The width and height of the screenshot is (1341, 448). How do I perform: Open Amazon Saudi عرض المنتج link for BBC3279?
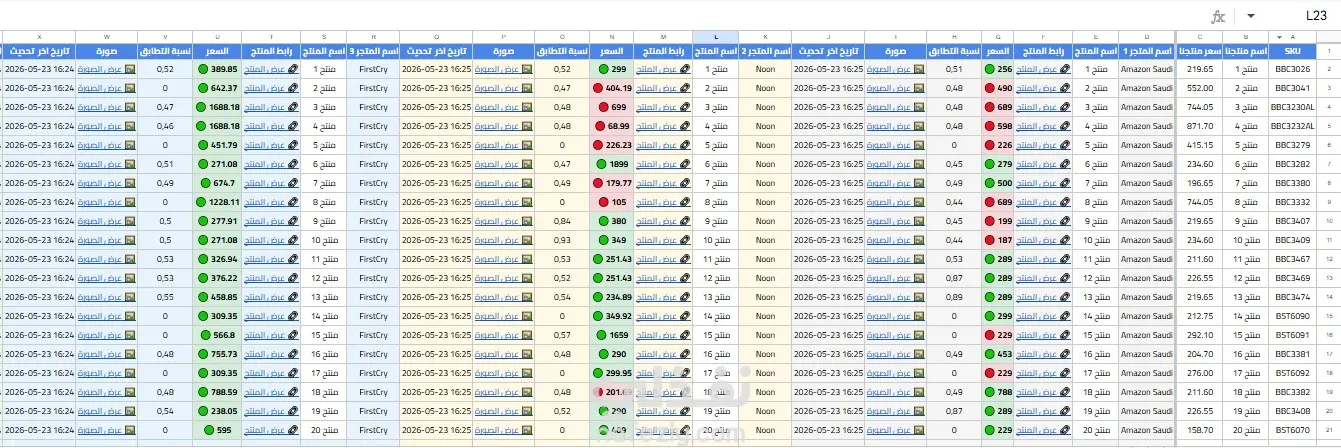[x=1037, y=145]
